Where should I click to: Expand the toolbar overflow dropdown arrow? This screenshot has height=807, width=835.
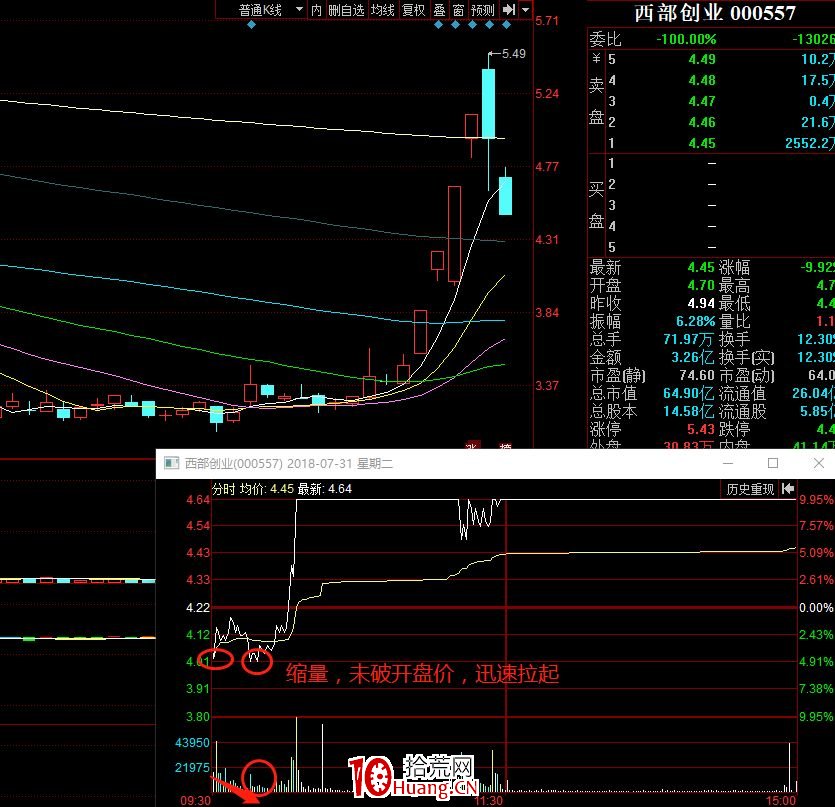[x=526, y=10]
